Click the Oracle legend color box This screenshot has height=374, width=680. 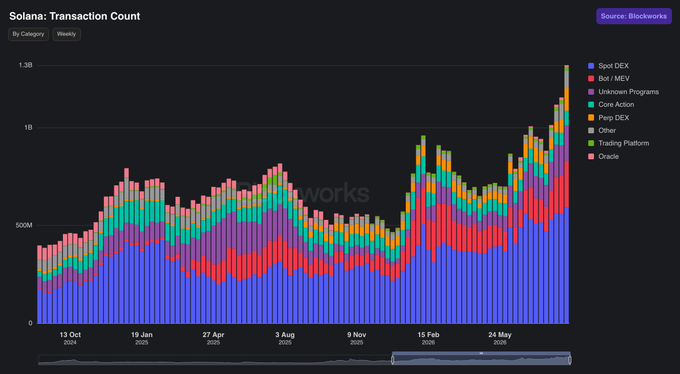pyautogui.click(x=591, y=156)
